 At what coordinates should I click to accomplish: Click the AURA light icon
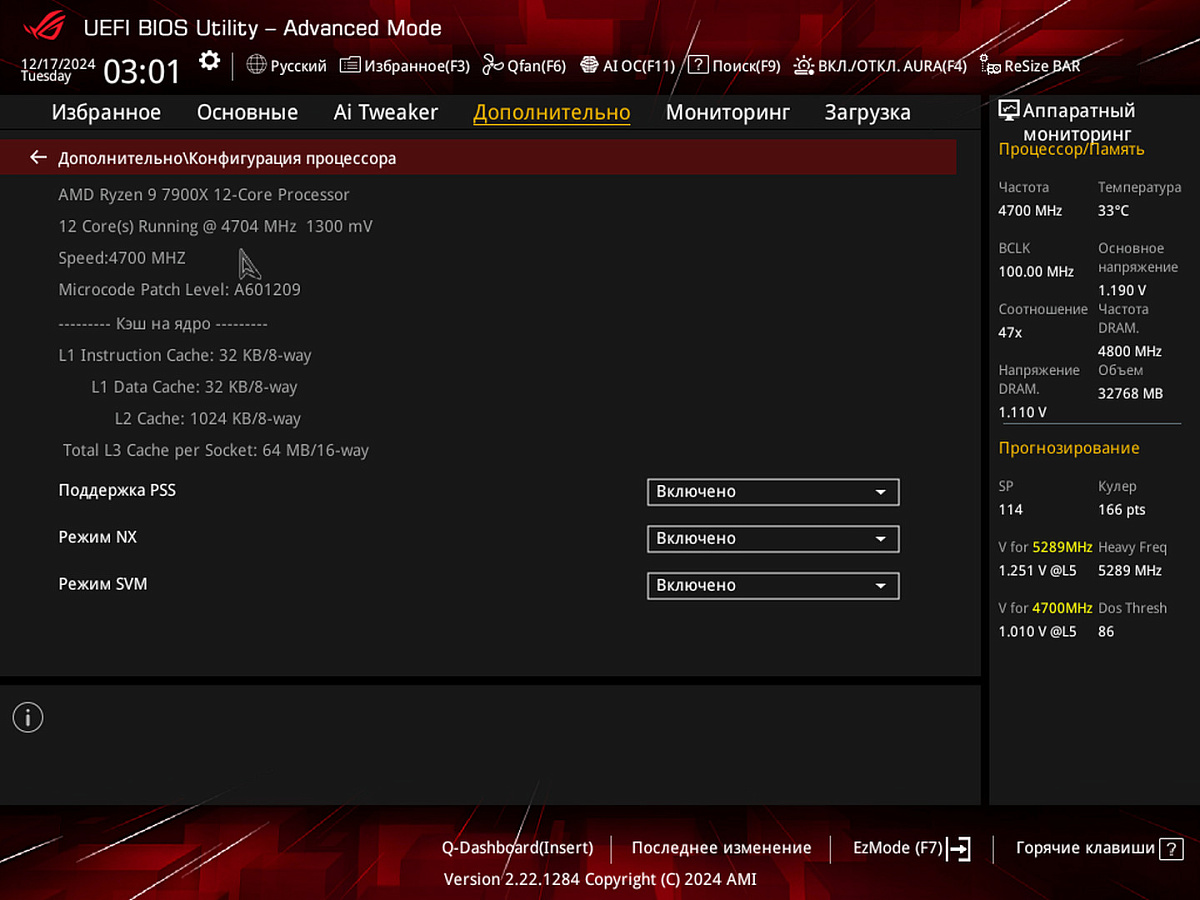point(803,65)
